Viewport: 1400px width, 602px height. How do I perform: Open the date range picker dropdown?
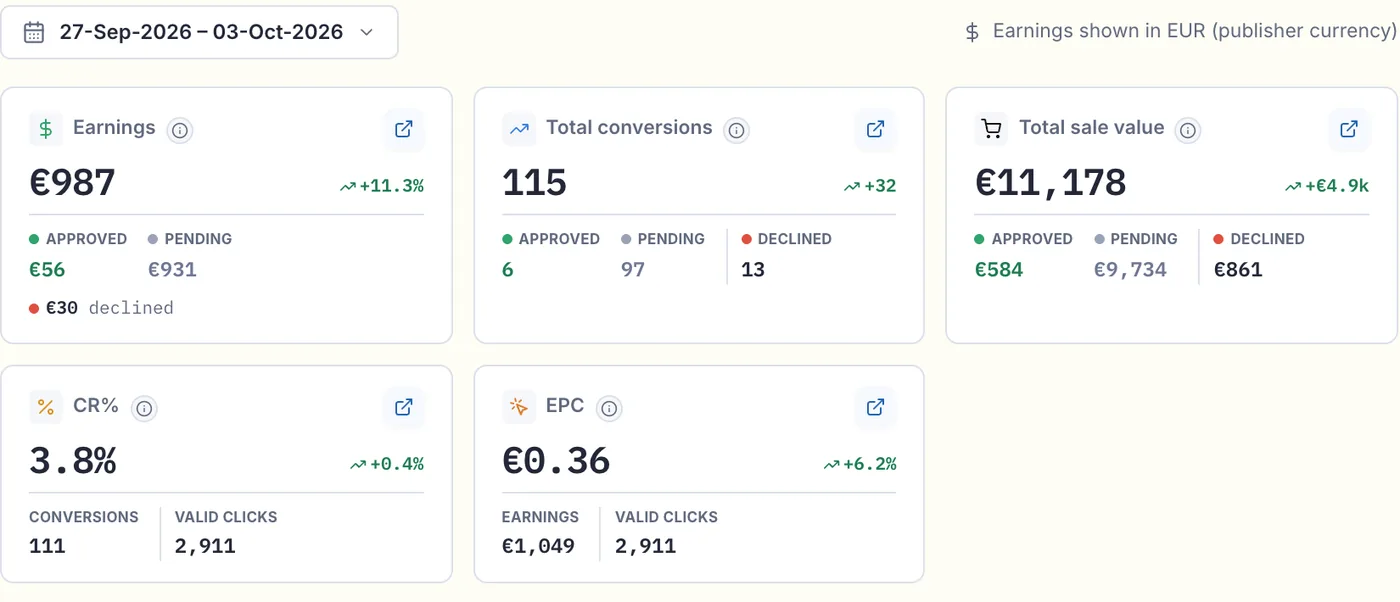pyautogui.click(x=199, y=32)
